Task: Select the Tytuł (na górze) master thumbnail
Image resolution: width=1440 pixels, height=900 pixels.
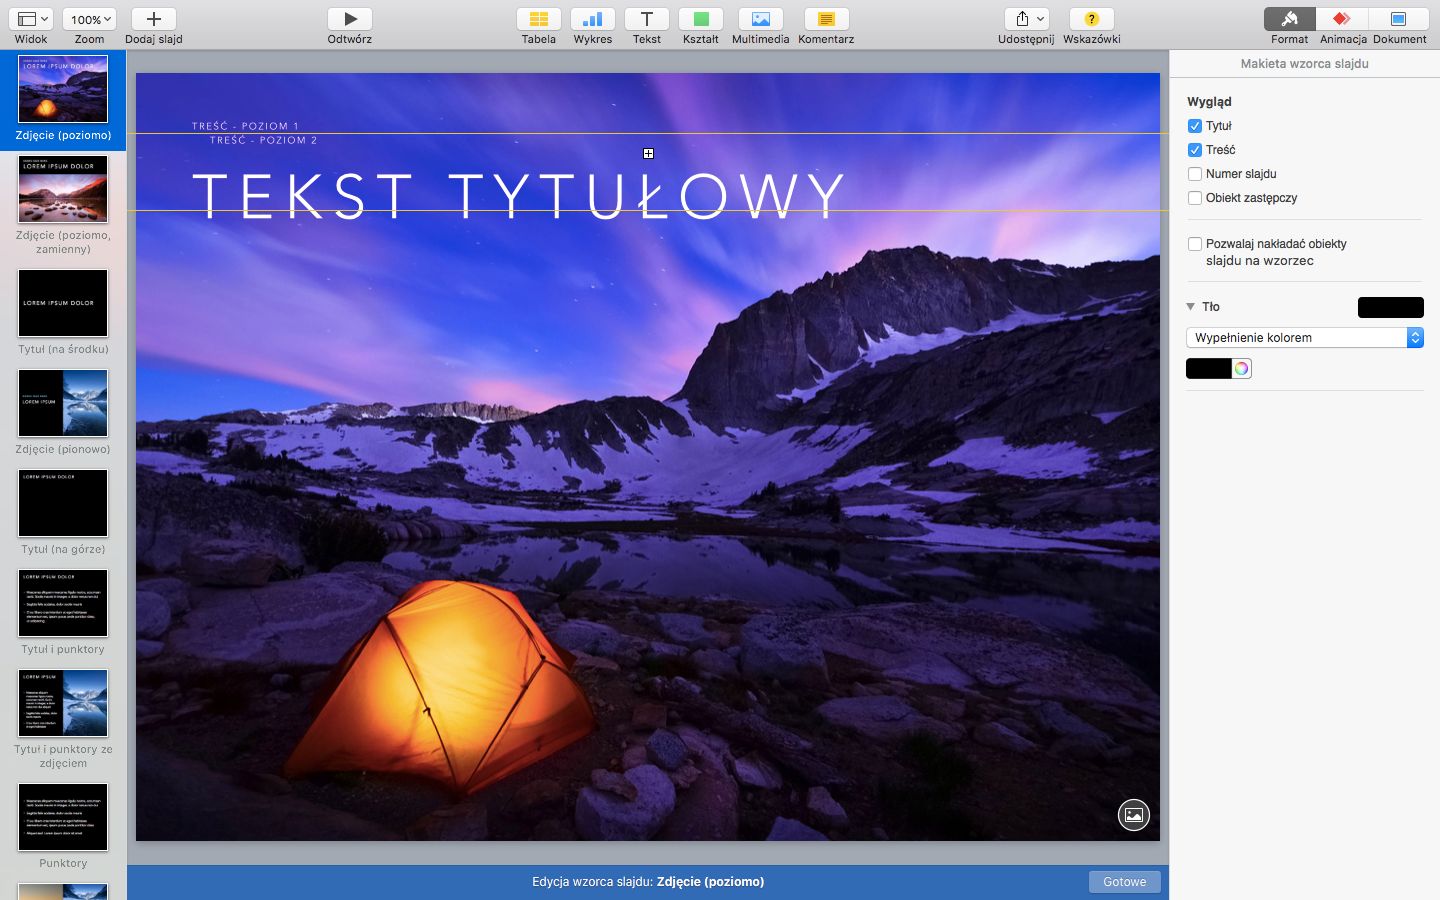Action: (63, 503)
